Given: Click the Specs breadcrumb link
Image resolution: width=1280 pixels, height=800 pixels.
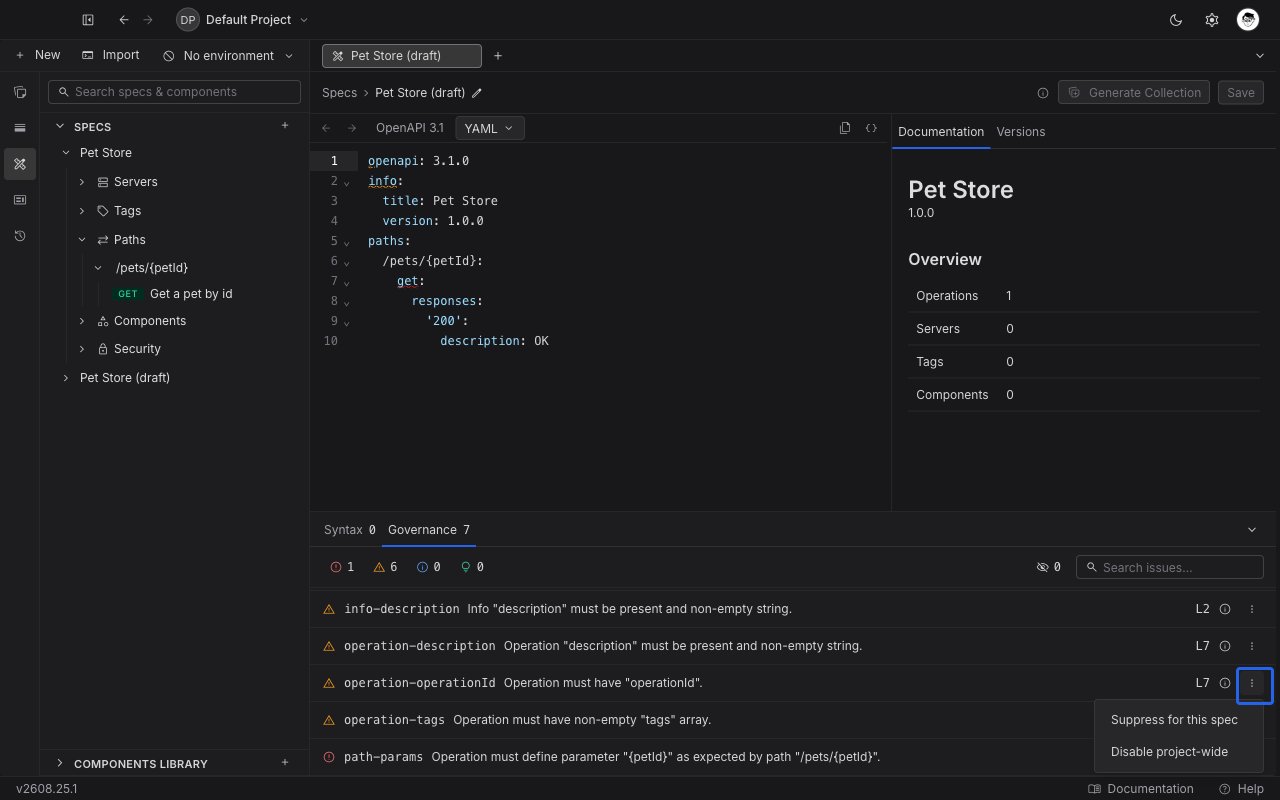Looking at the screenshot, I should click(339, 93).
